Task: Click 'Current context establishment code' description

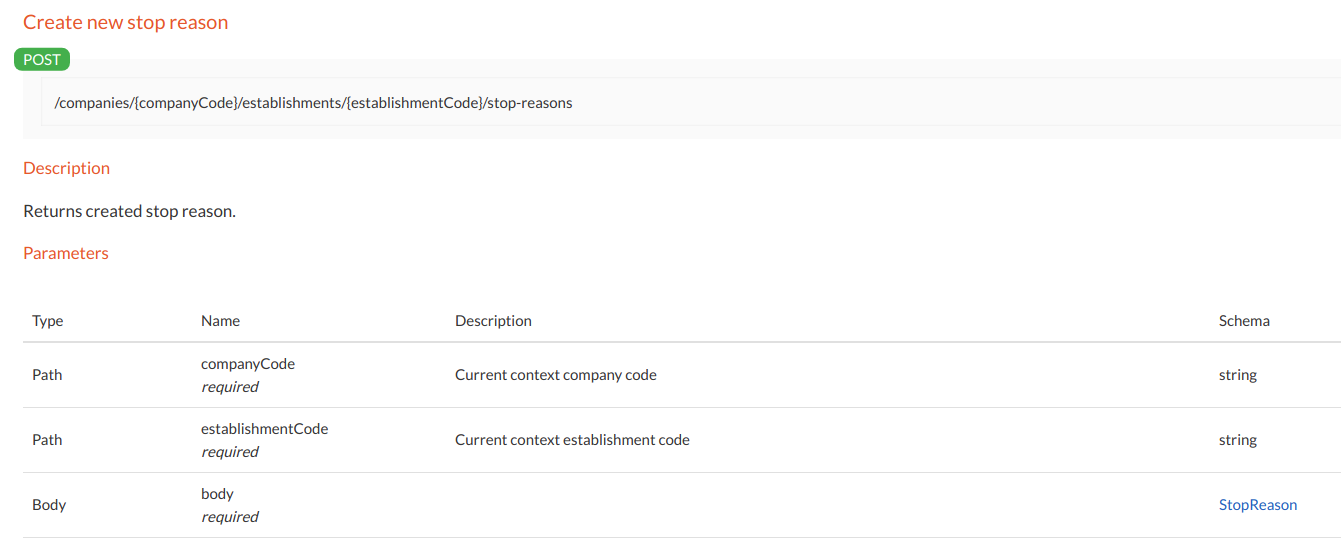Action: 572,440
